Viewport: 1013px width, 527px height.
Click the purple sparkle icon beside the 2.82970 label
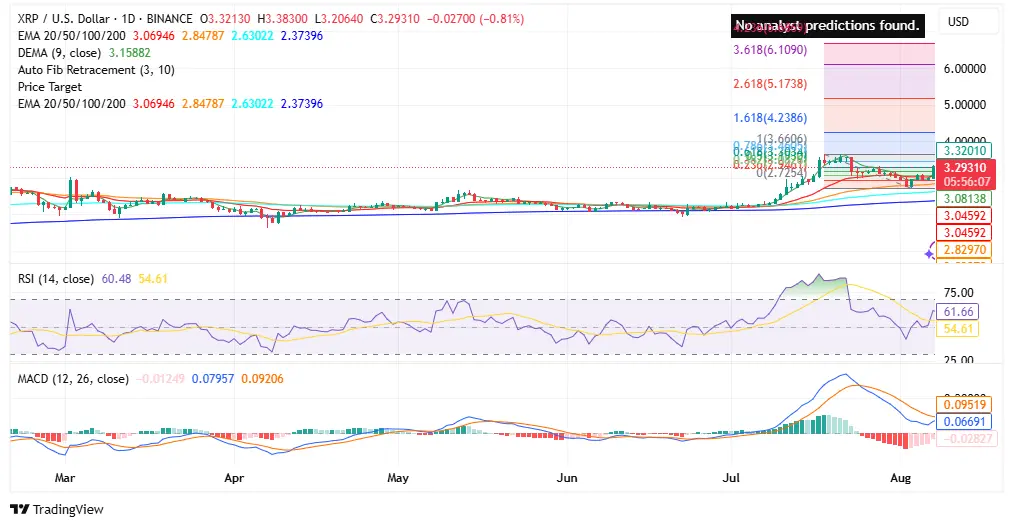(930, 253)
